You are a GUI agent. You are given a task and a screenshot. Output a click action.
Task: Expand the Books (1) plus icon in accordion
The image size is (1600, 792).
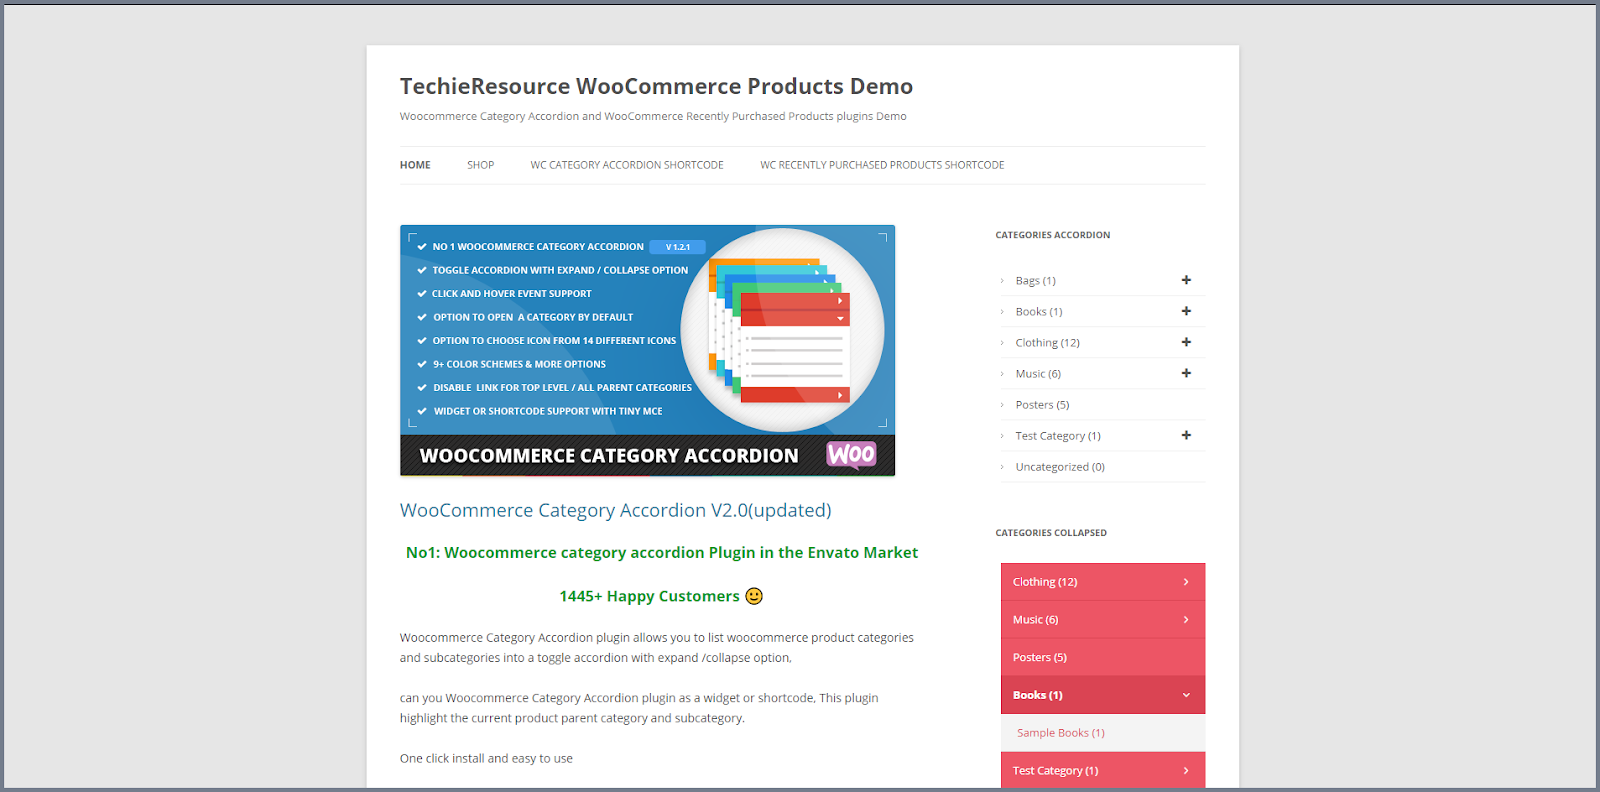point(1186,311)
